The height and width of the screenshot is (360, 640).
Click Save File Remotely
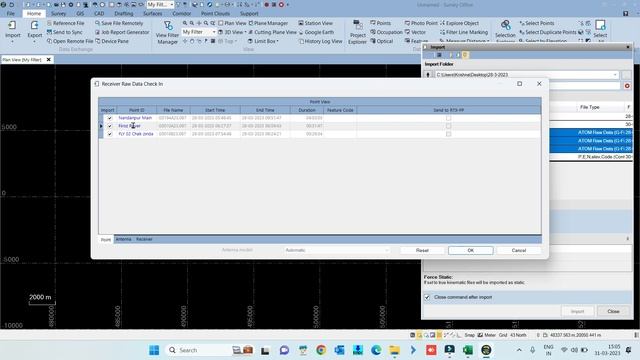[x=119, y=23]
